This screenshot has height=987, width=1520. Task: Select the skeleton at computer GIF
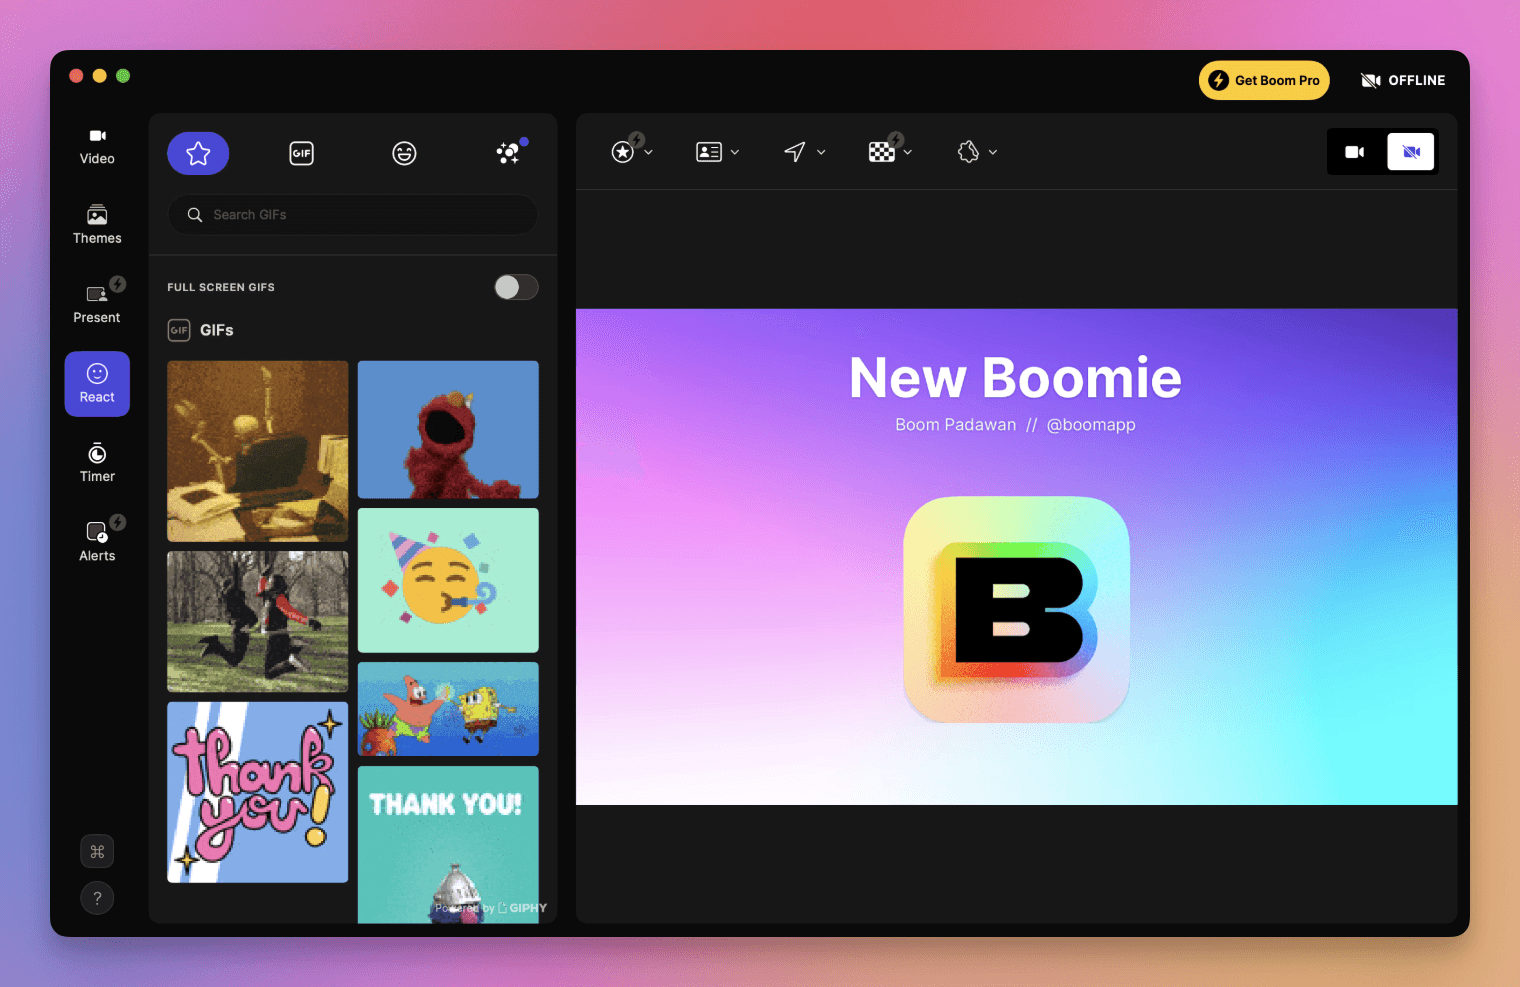[258, 451]
